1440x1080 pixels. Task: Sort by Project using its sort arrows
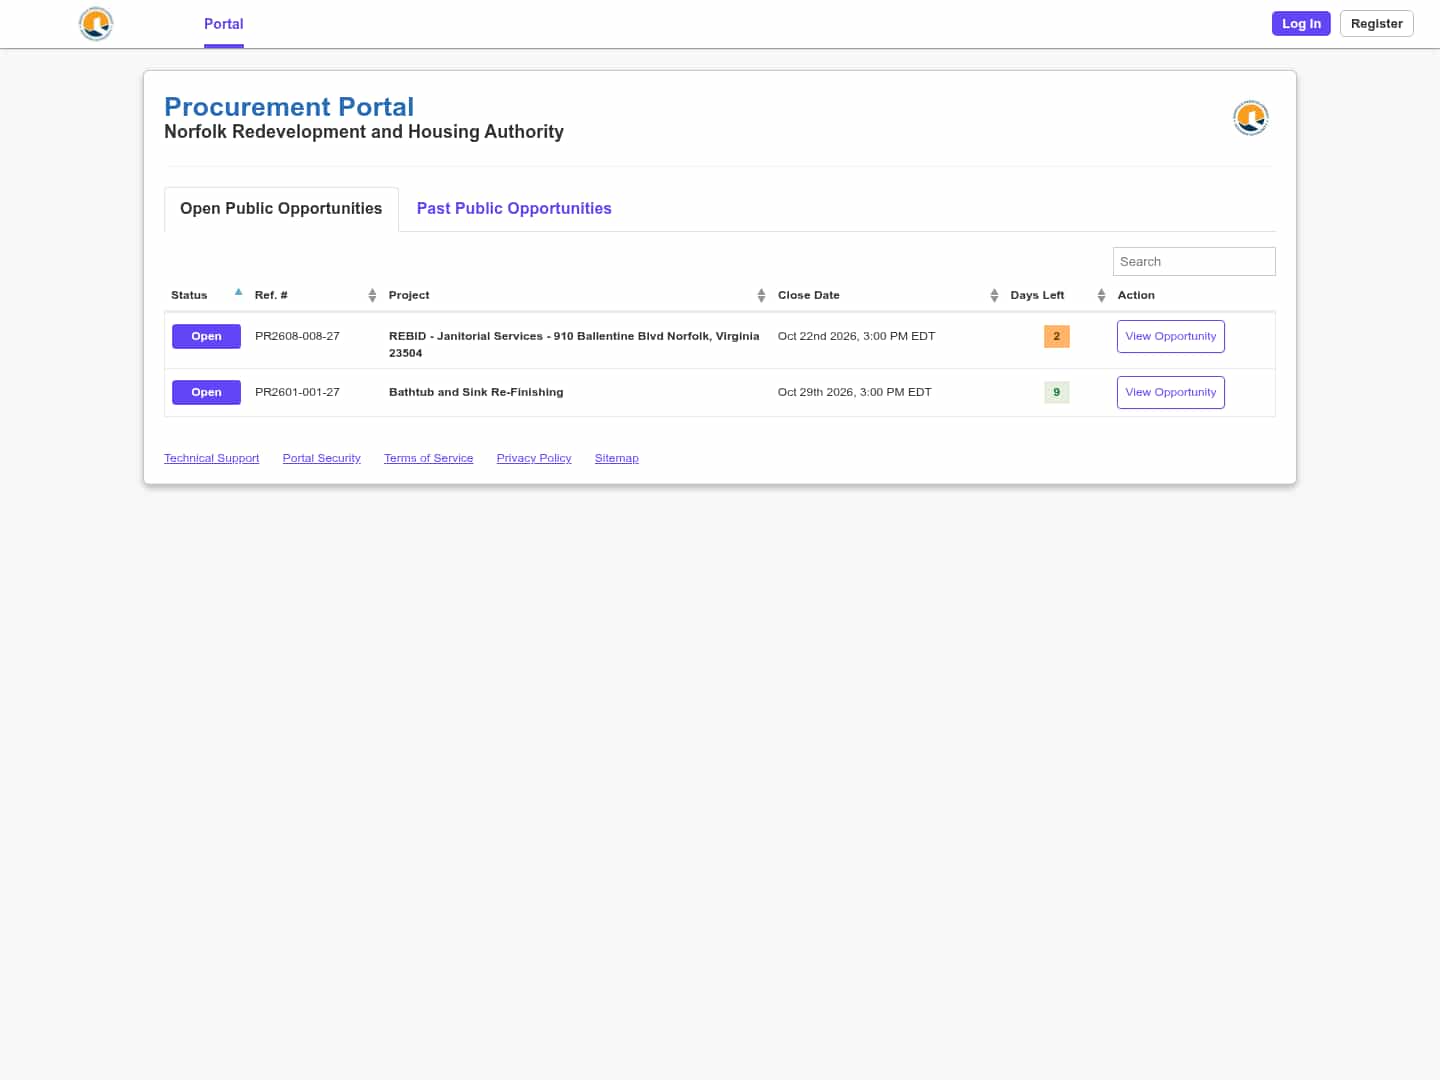point(761,295)
